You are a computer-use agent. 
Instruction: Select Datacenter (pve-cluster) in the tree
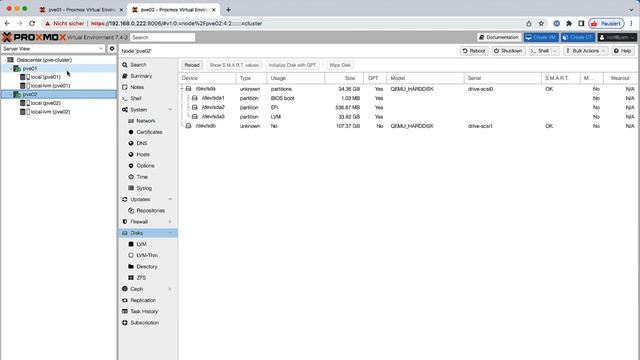click(44, 60)
